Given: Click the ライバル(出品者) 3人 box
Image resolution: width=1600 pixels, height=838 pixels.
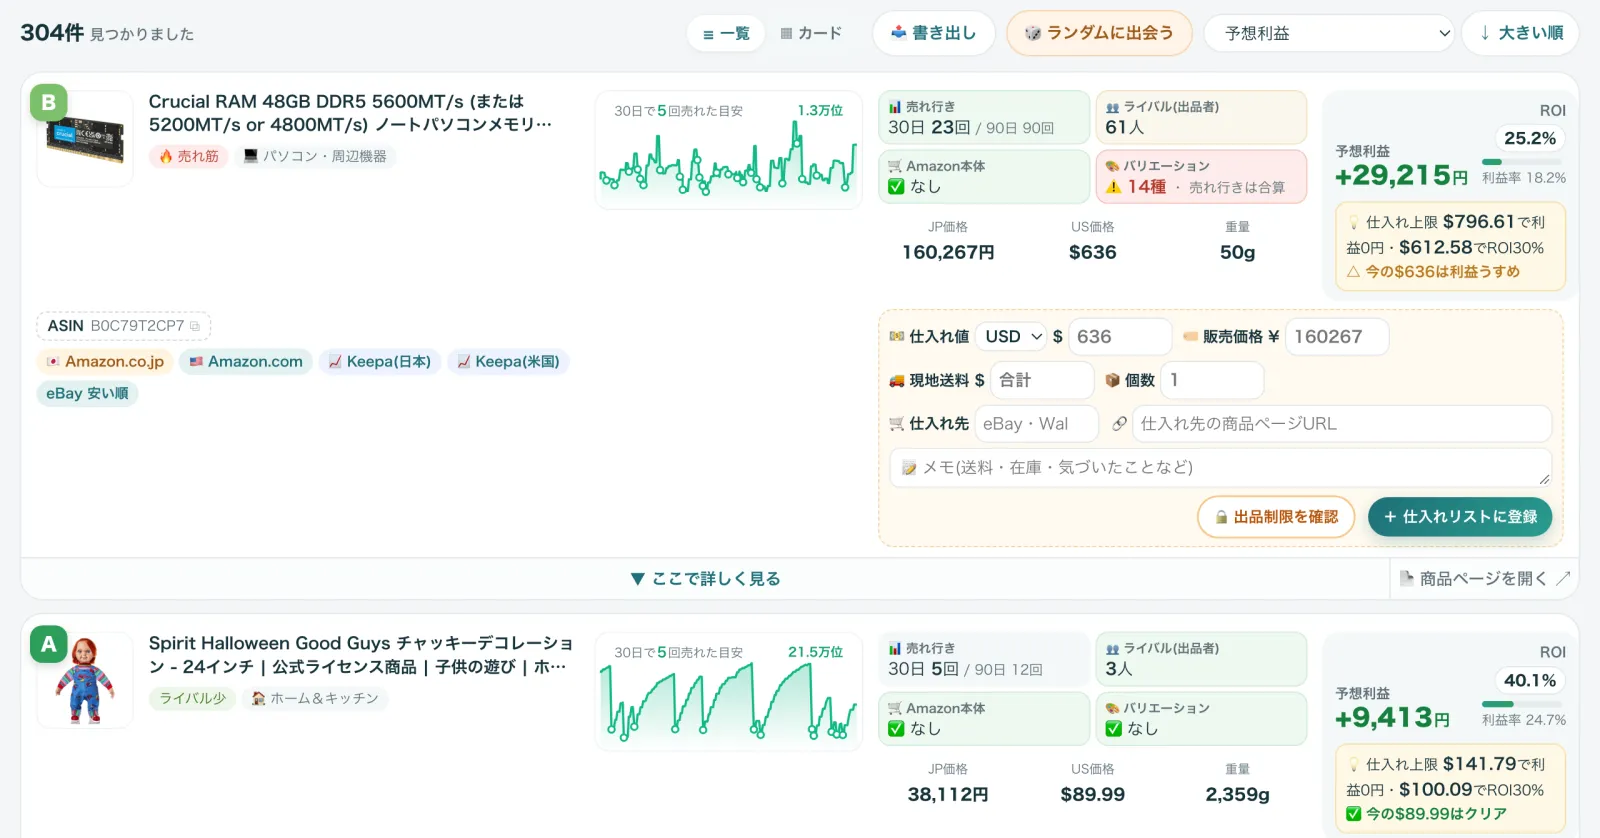Looking at the screenshot, I should pos(1201,660).
